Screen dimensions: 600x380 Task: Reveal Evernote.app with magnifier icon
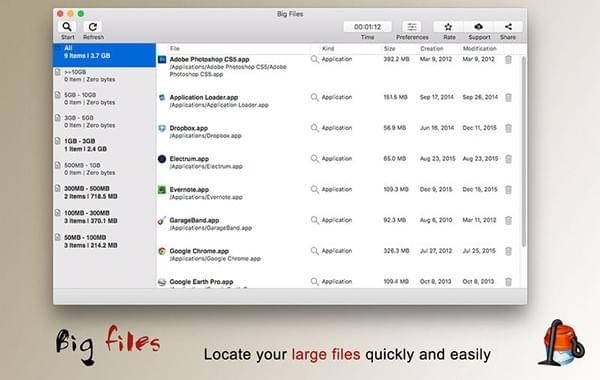315,189
